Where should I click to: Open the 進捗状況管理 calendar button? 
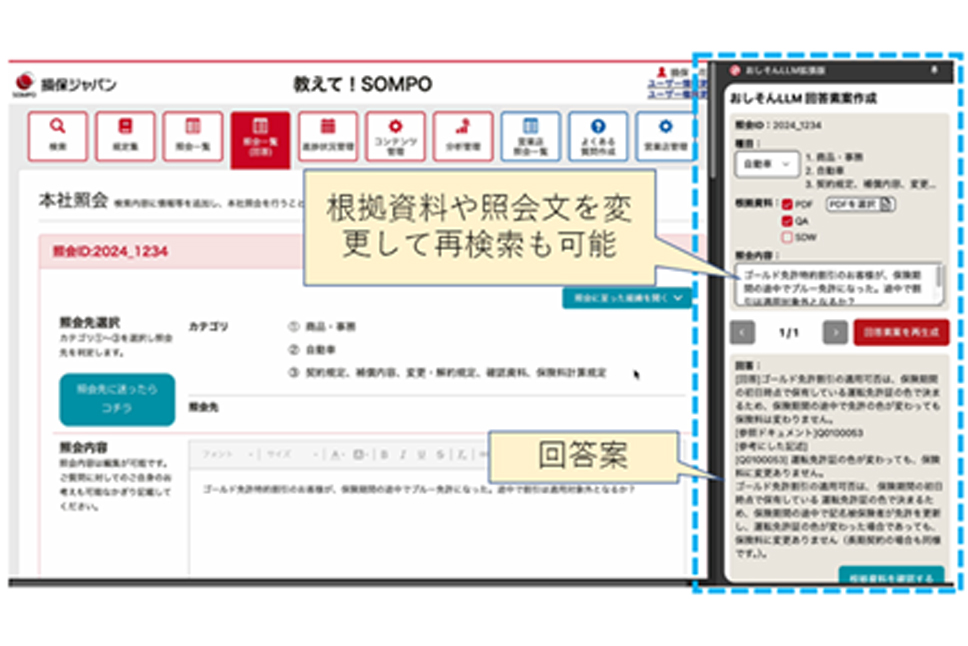328,136
